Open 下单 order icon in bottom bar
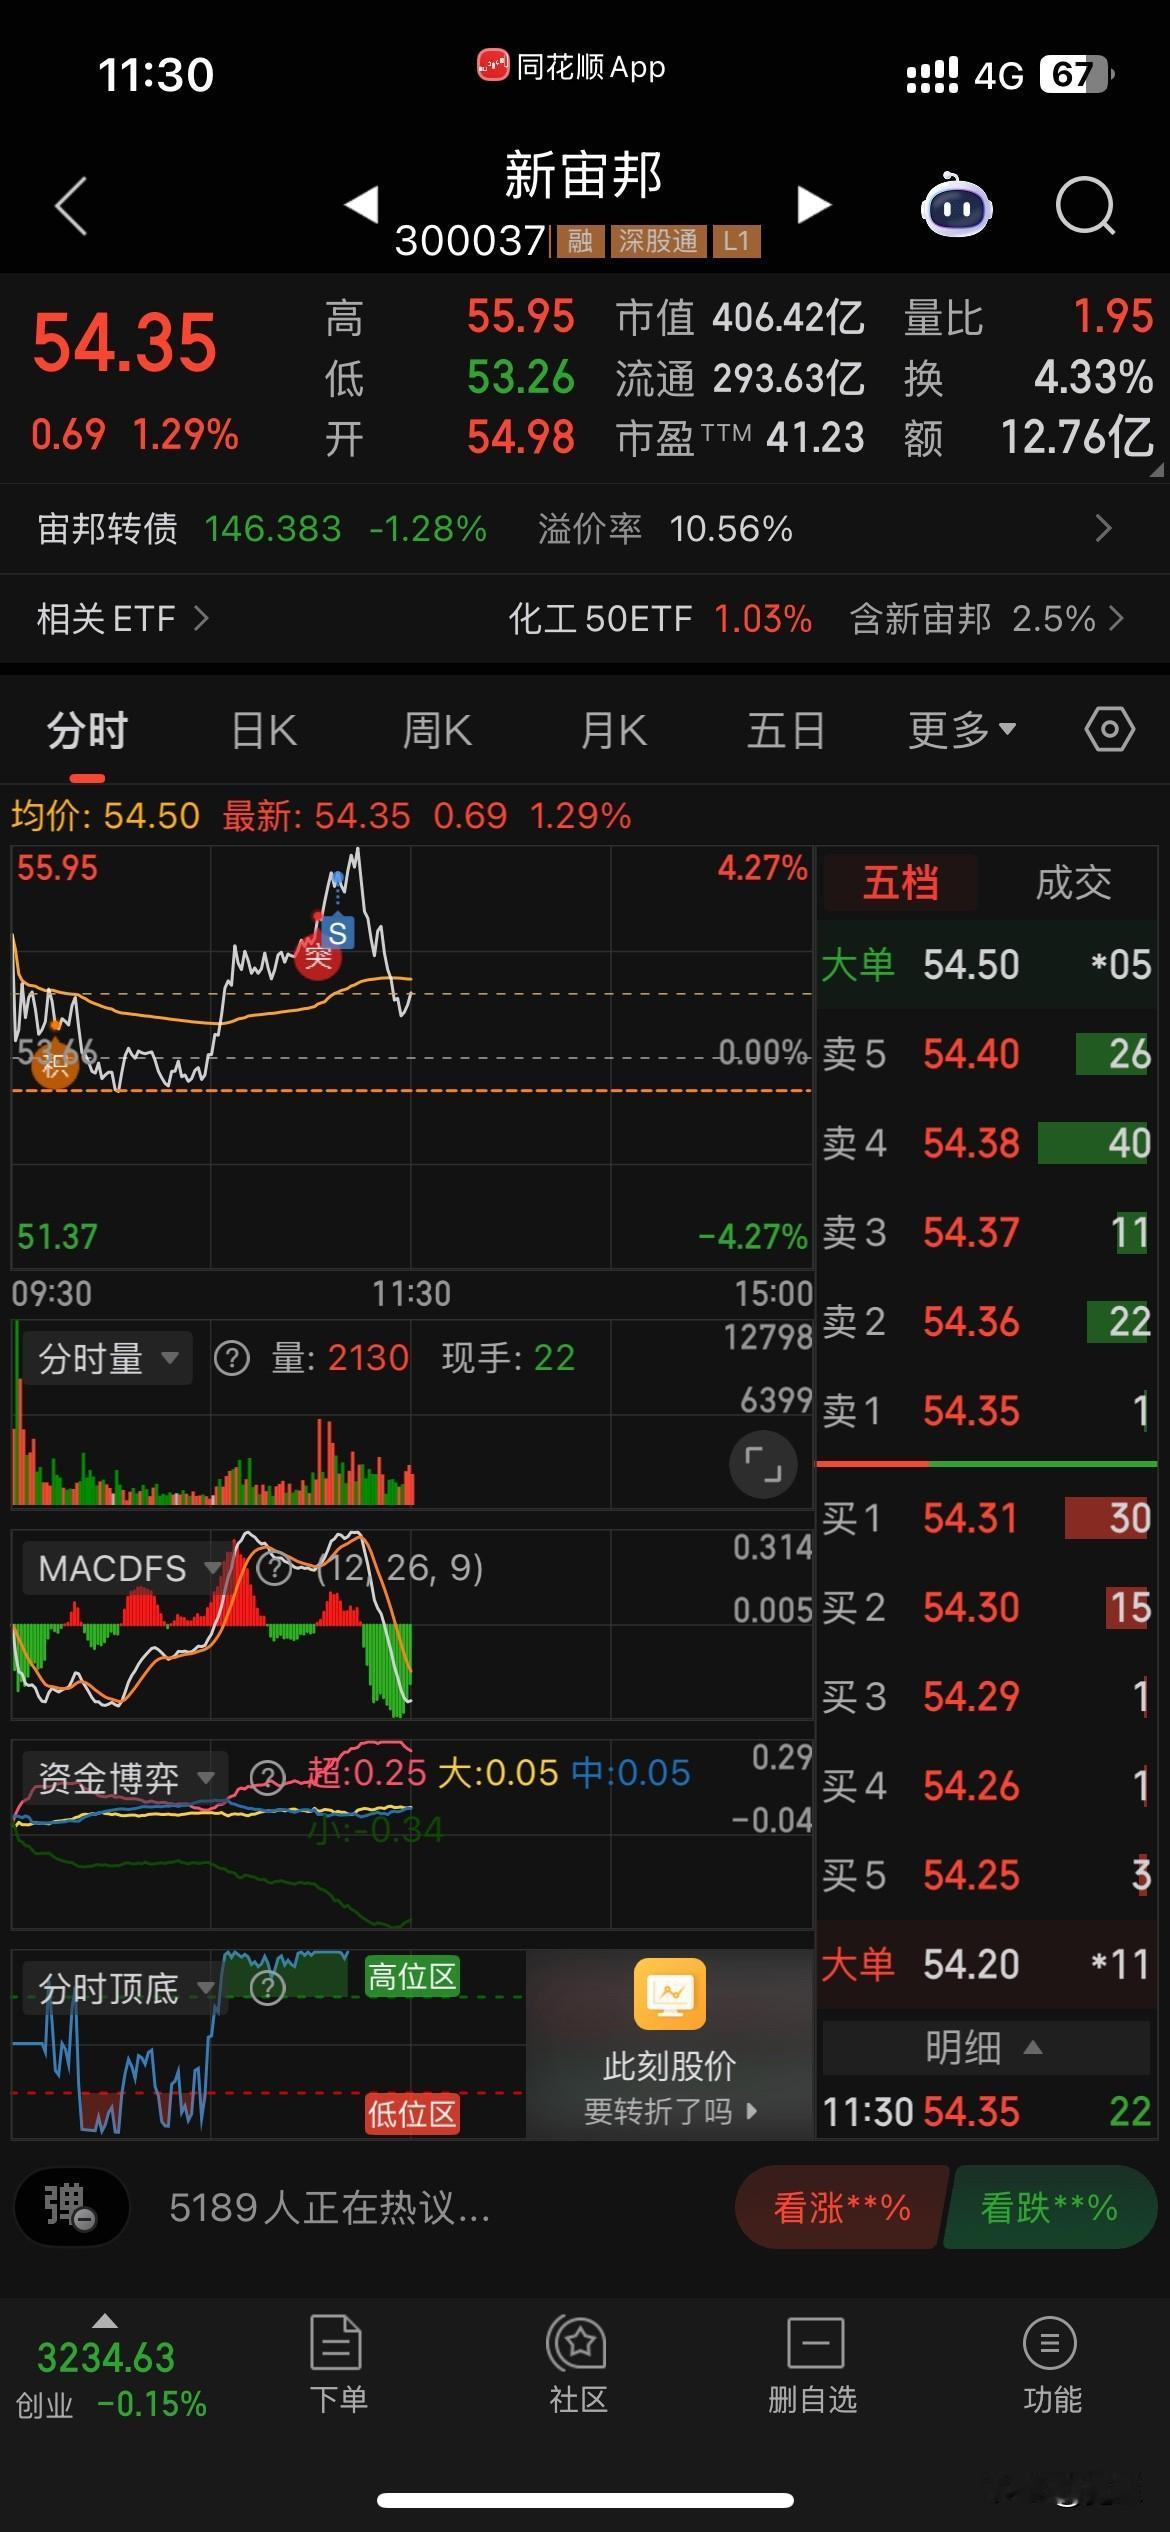 337,2364
